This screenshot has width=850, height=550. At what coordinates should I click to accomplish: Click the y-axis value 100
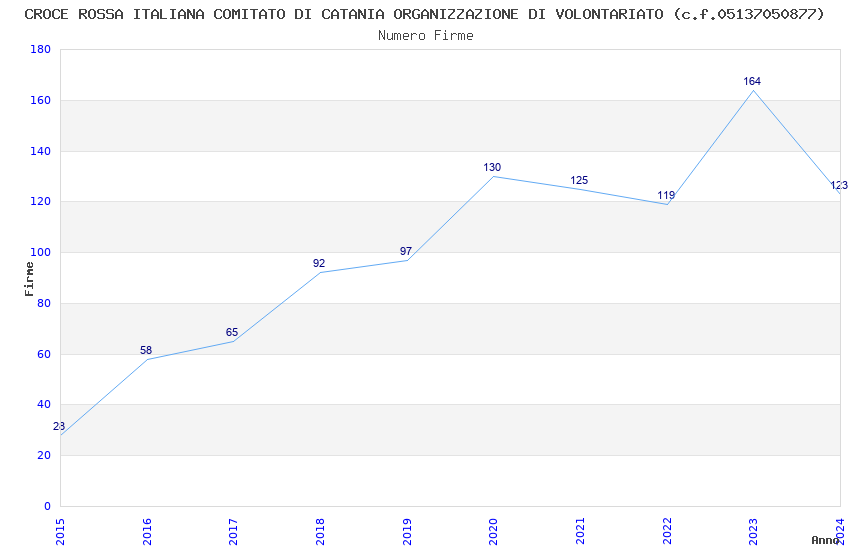(x=41, y=253)
